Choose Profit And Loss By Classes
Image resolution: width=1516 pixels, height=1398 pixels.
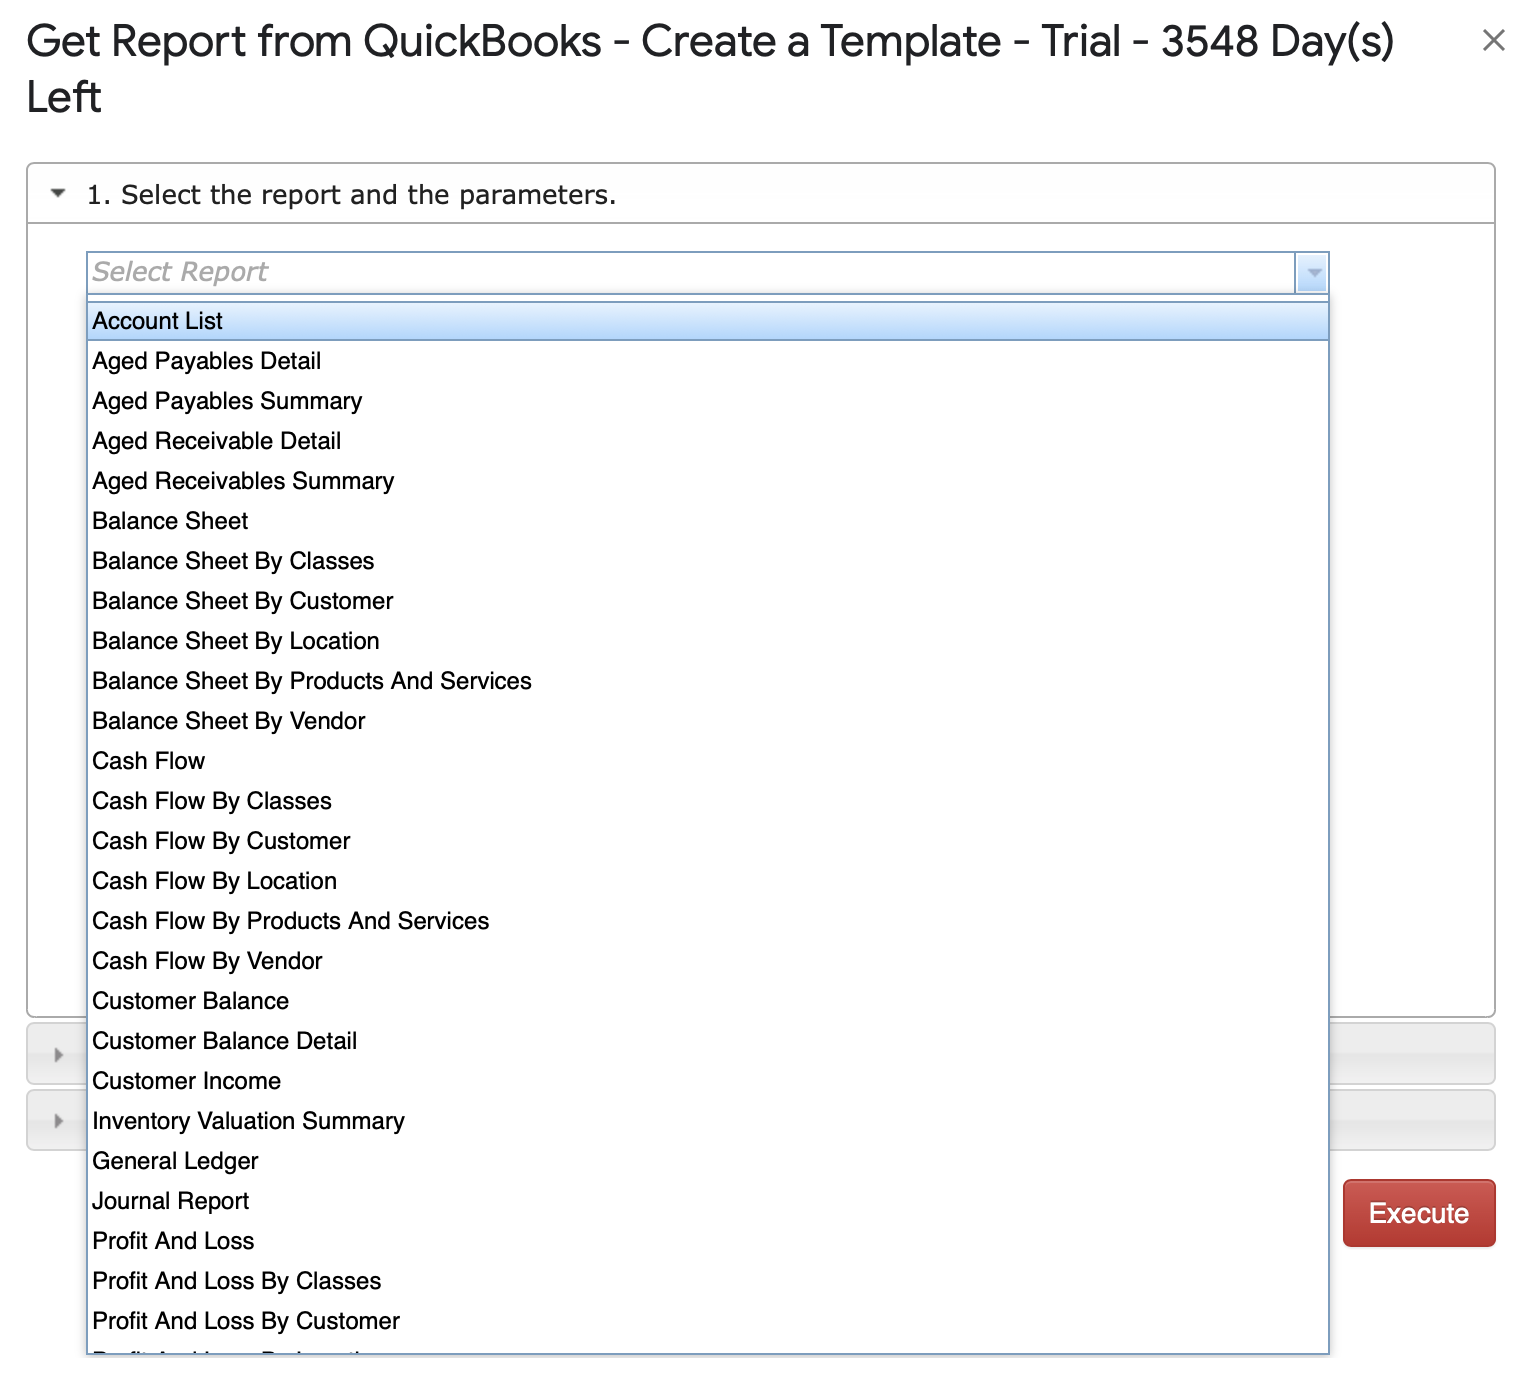coord(237,1281)
